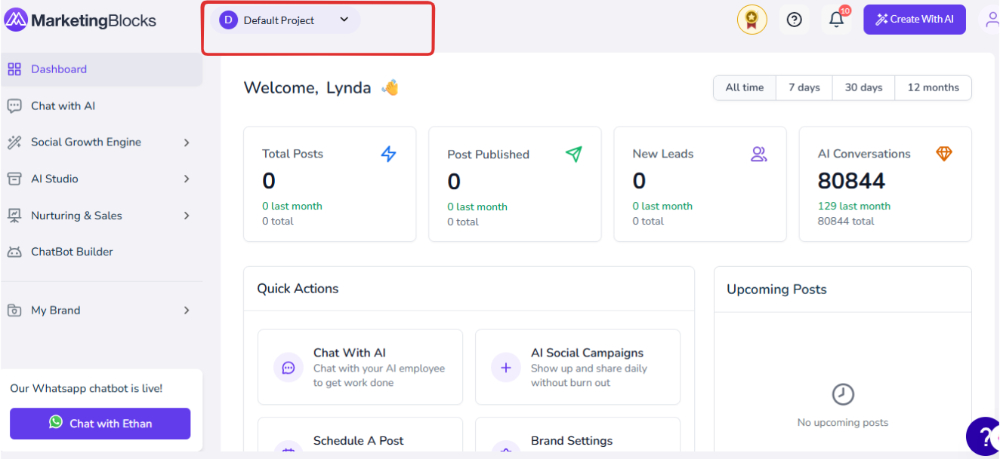The height and width of the screenshot is (459, 1000).
Task: Click the New Leads card
Action: coord(700,184)
